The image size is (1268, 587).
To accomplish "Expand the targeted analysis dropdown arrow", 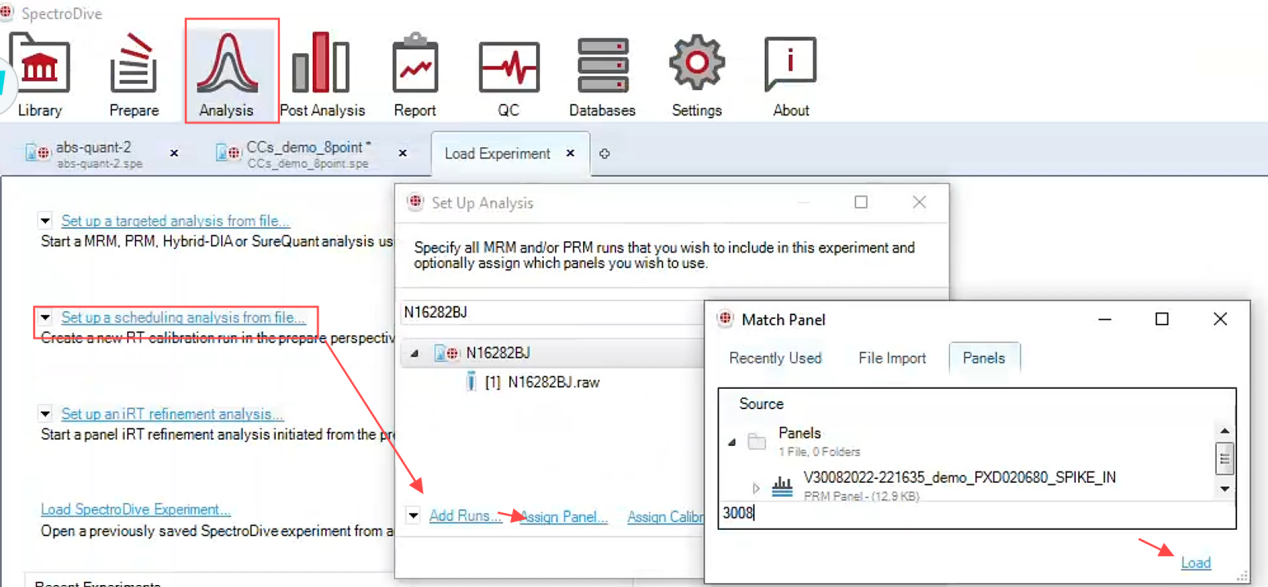I will [46, 221].
